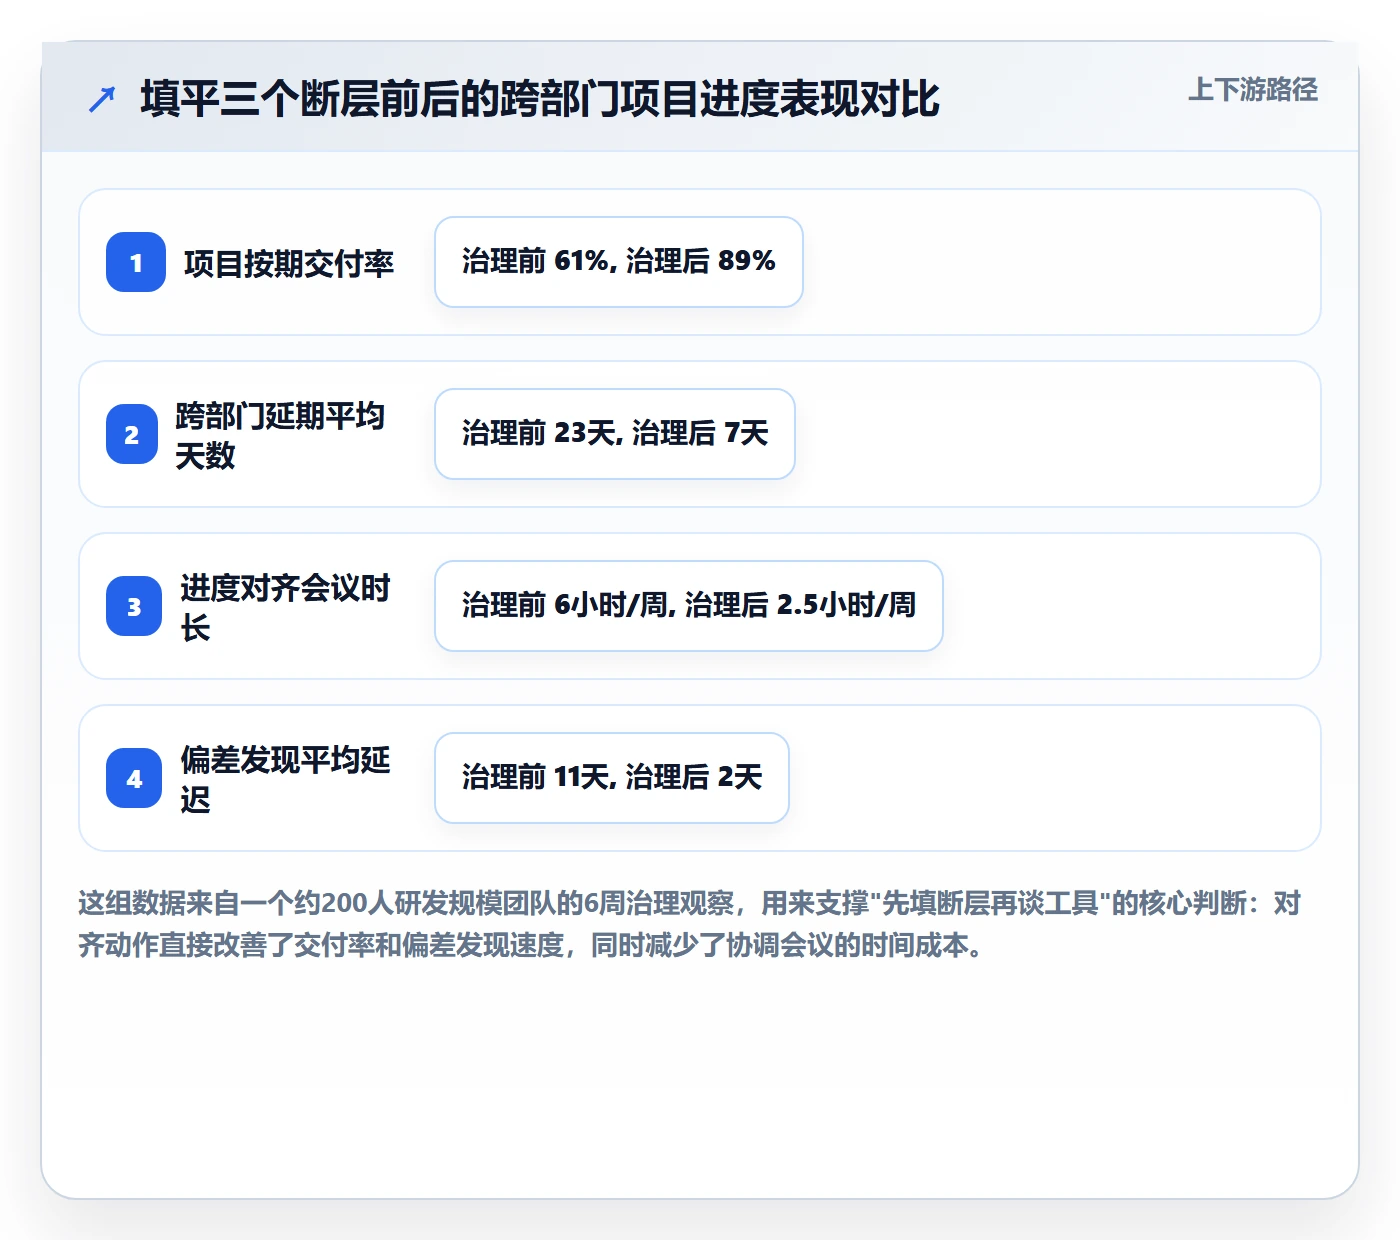This screenshot has width=1400, height=1240.
Task: Click number badge 3 for 进度对齐会议时长
Action: pyautogui.click(x=134, y=606)
